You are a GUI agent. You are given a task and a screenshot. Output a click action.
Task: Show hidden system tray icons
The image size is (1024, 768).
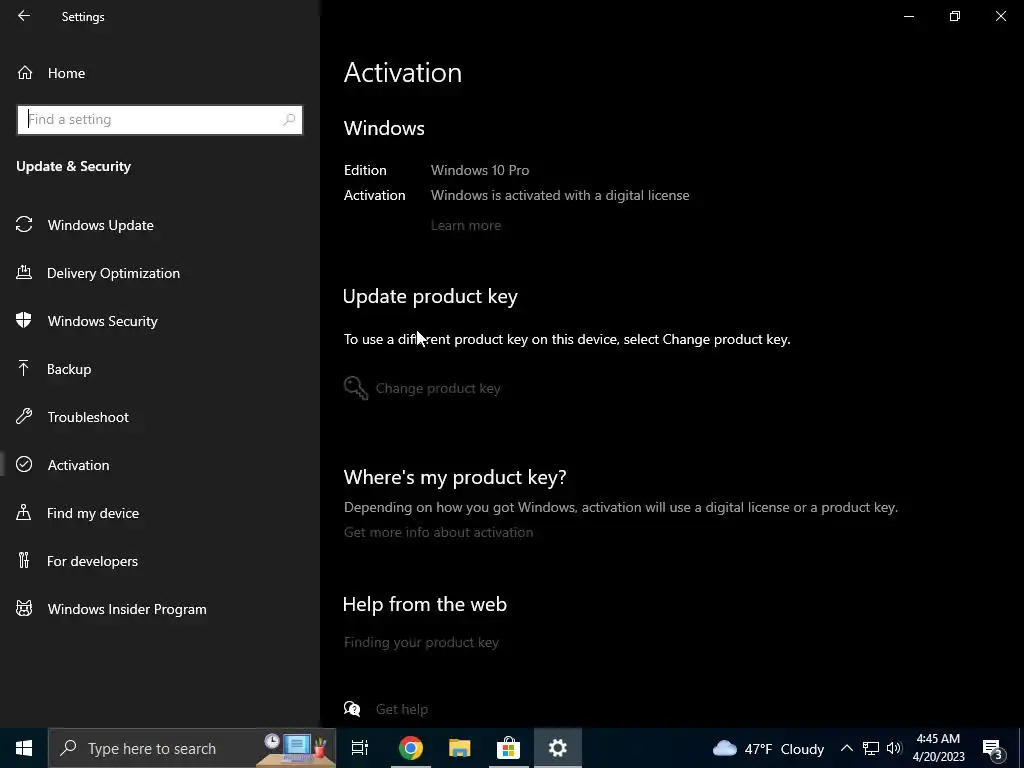[x=846, y=748]
